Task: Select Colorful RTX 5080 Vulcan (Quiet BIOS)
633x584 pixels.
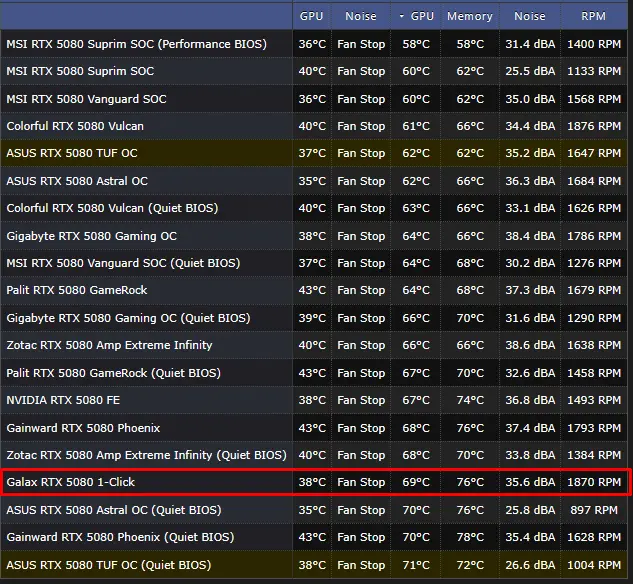Action: tap(112, 208)
